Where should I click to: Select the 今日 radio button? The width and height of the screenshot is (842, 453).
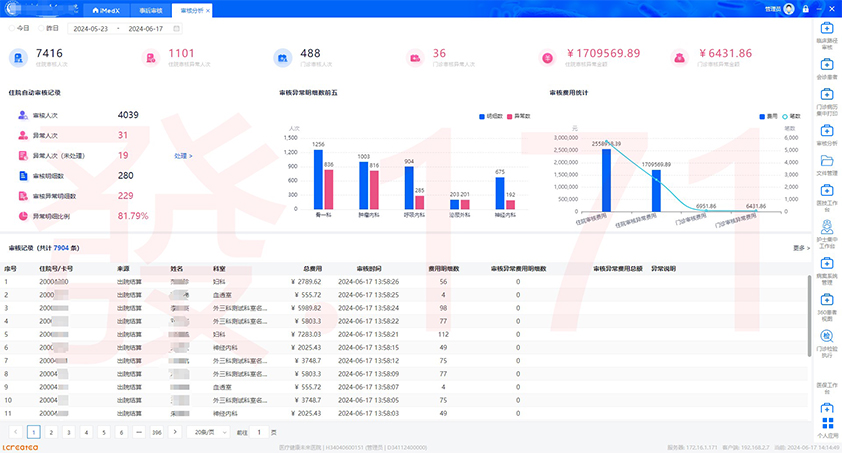(x=11, y=28)
